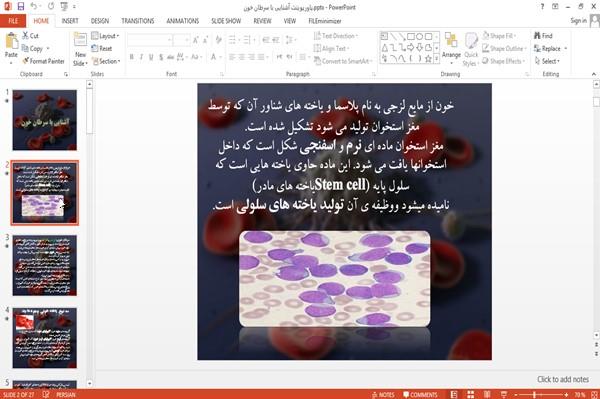Click the 'Click to add notes' area
Viewport: 600px width, 399px height.
click(x=562, y=379)
